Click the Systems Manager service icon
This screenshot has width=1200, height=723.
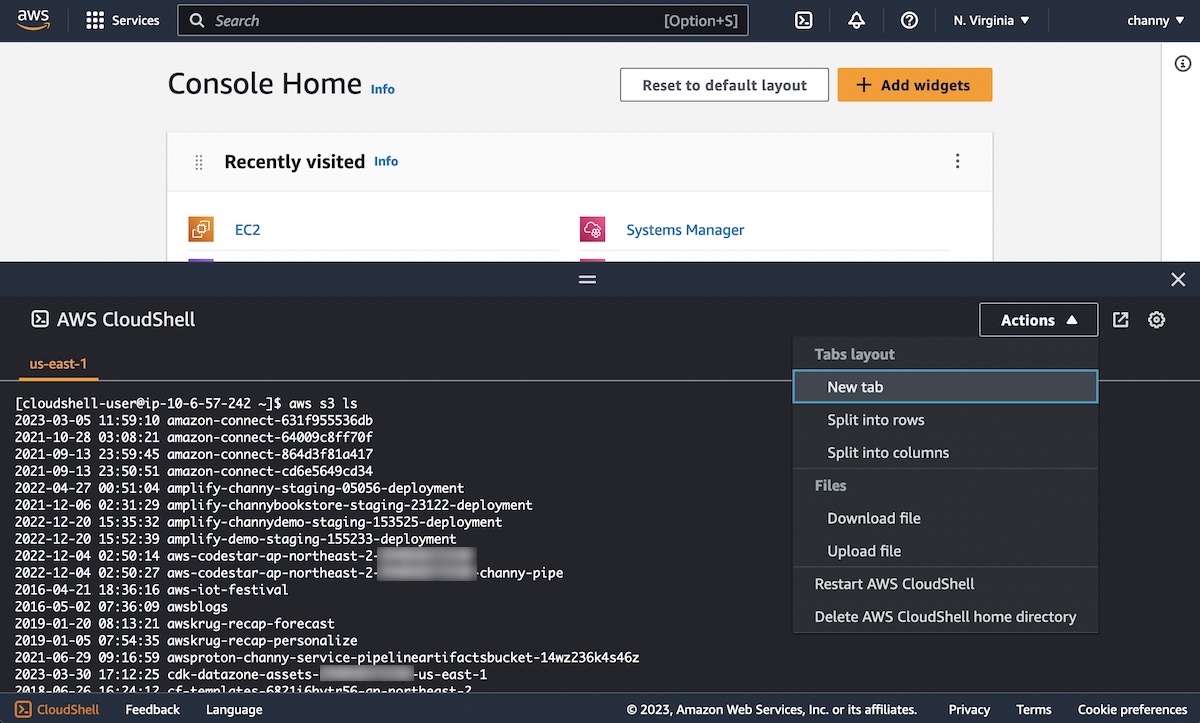point(593,229)
